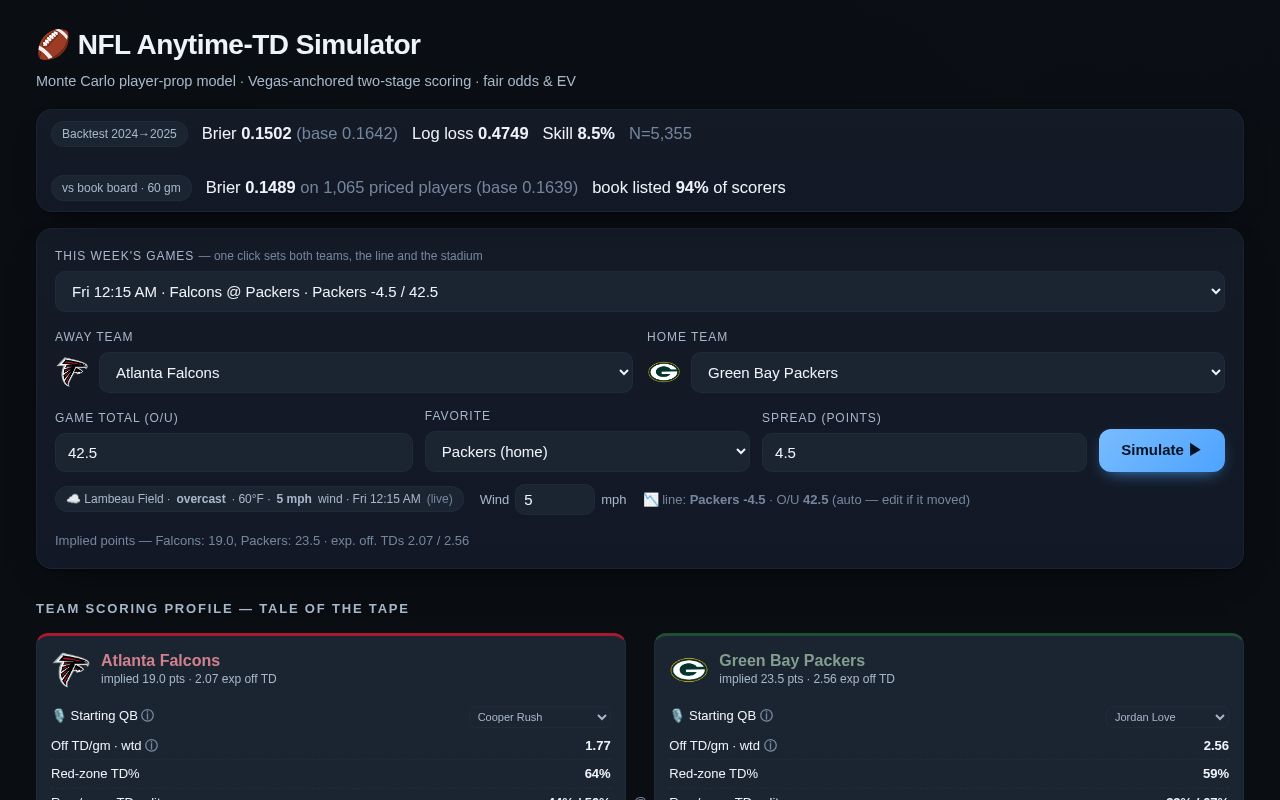Click the Simulate button
1280x800 pixels.
pyautogui.click(x=1162, y=450)
